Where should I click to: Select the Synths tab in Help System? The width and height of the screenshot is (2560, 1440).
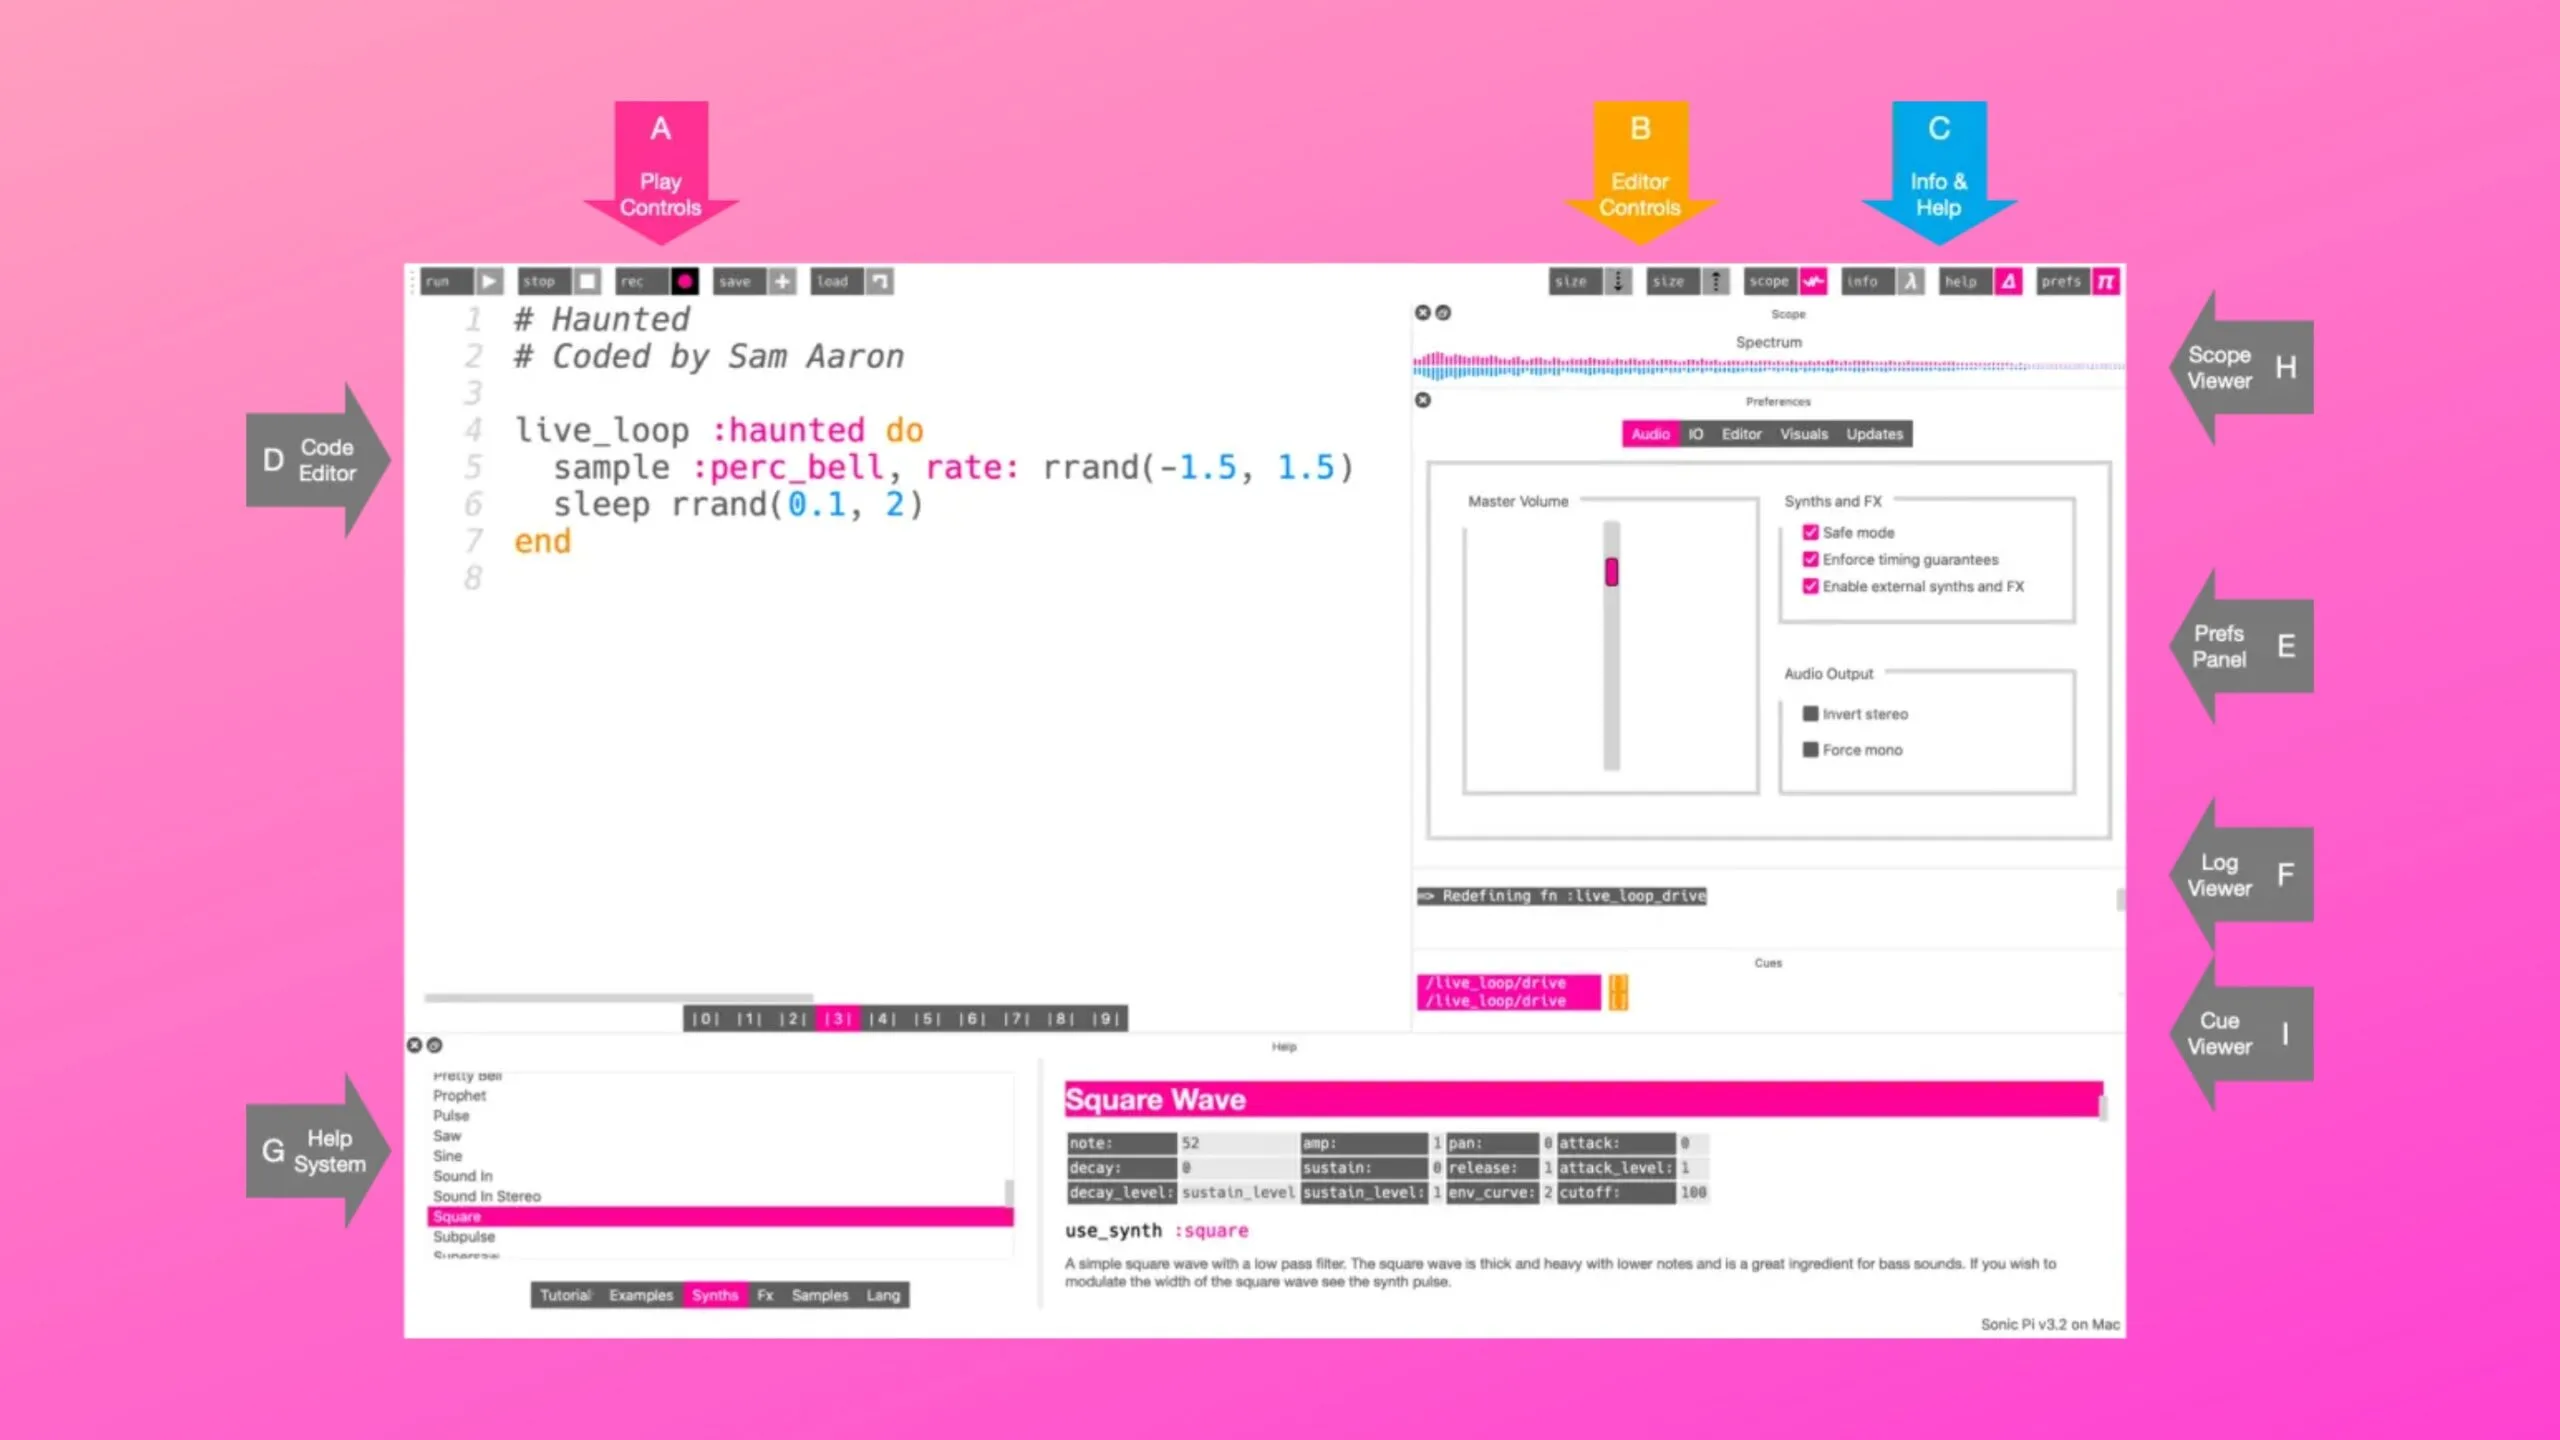pyautogui.click(x=716, y=1296)
